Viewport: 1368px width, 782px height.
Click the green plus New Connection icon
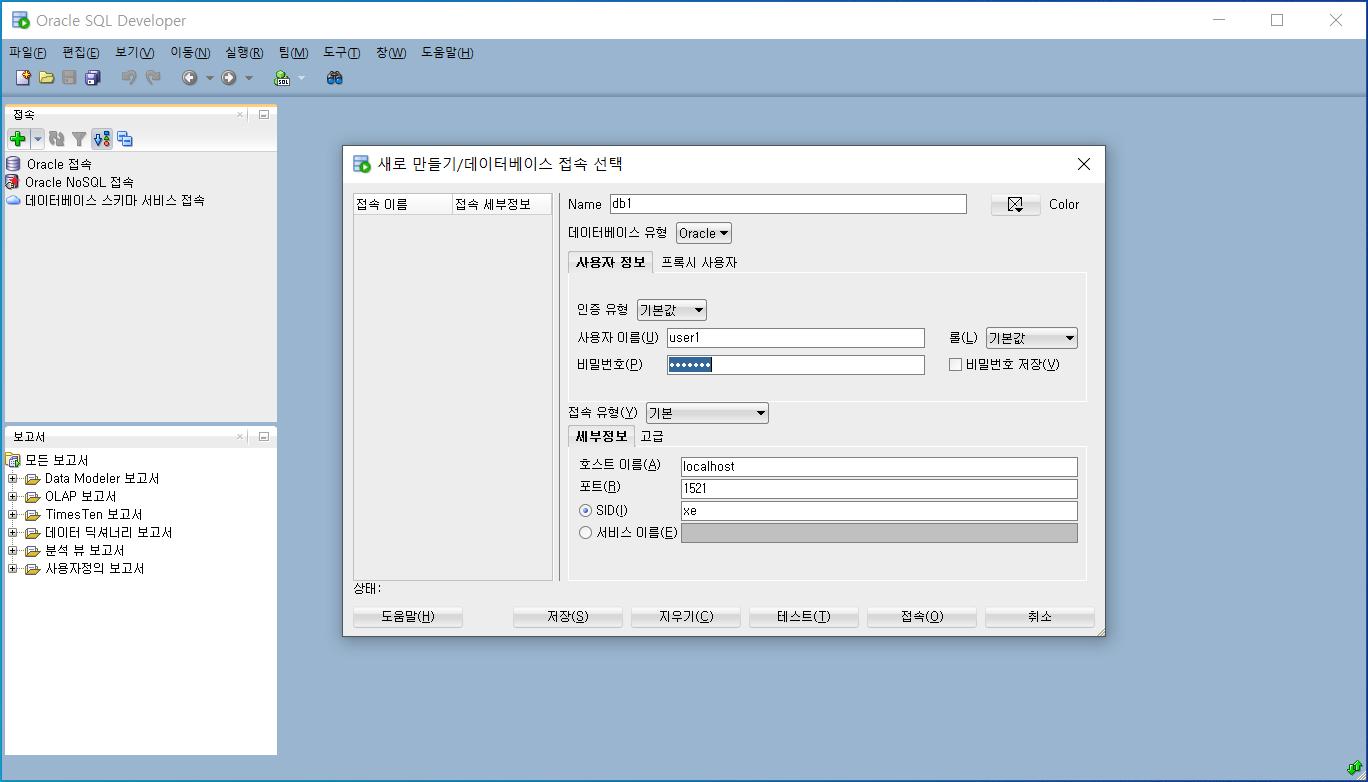tap(17, 139)
